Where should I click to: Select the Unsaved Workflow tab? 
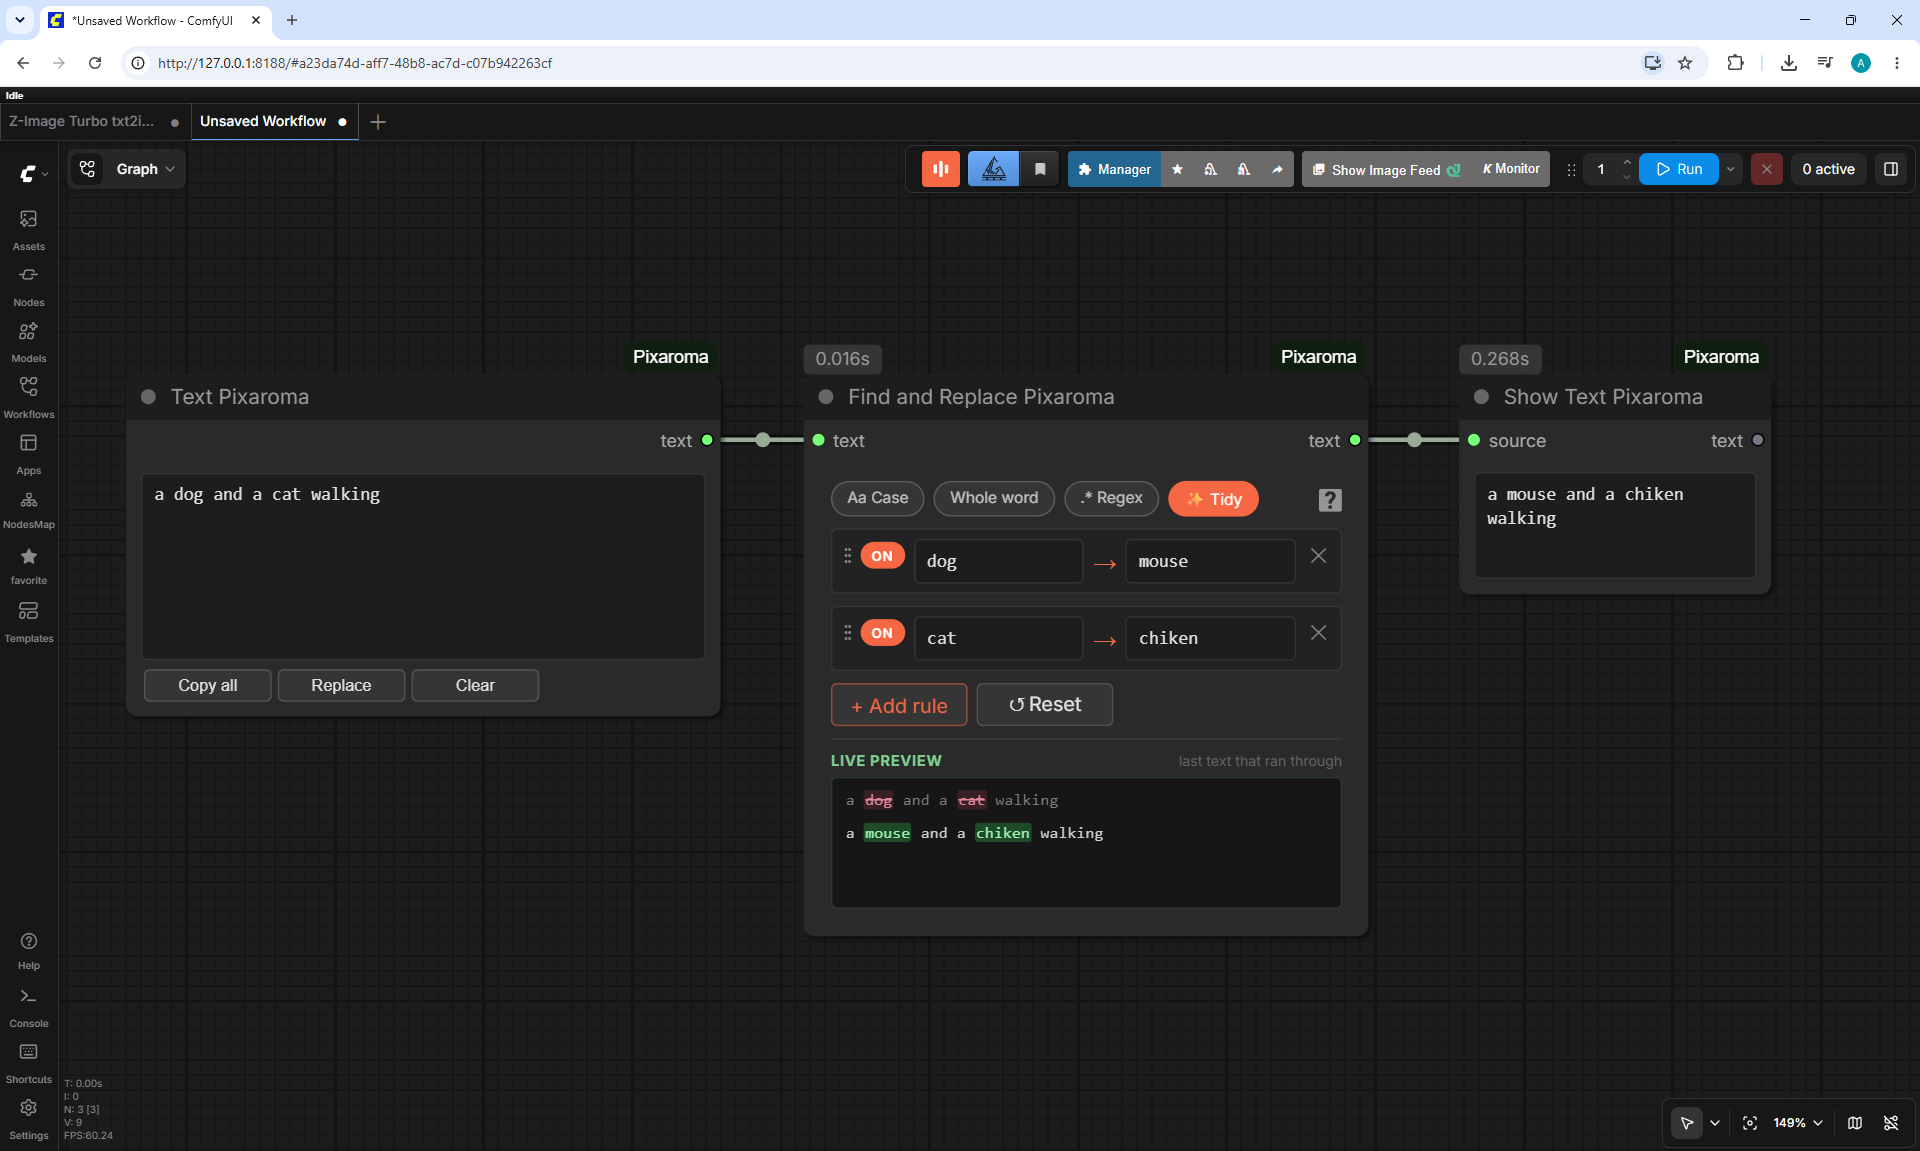tap(273, 121)
